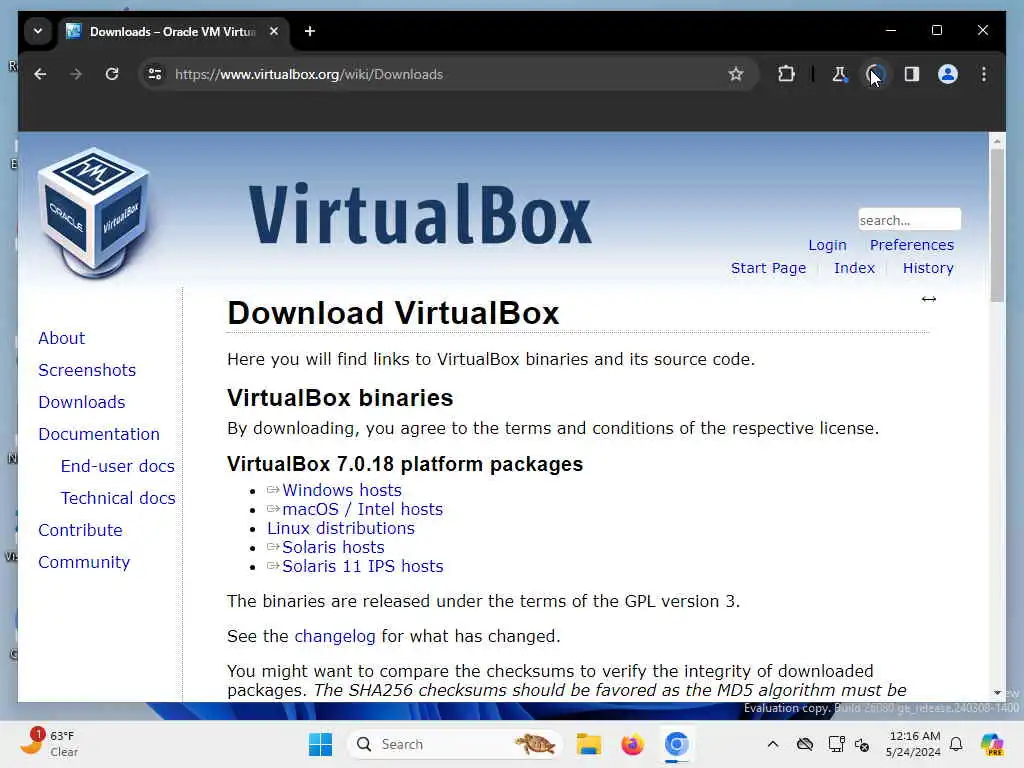Open Contribute in the sidebar

coord(80,530)
